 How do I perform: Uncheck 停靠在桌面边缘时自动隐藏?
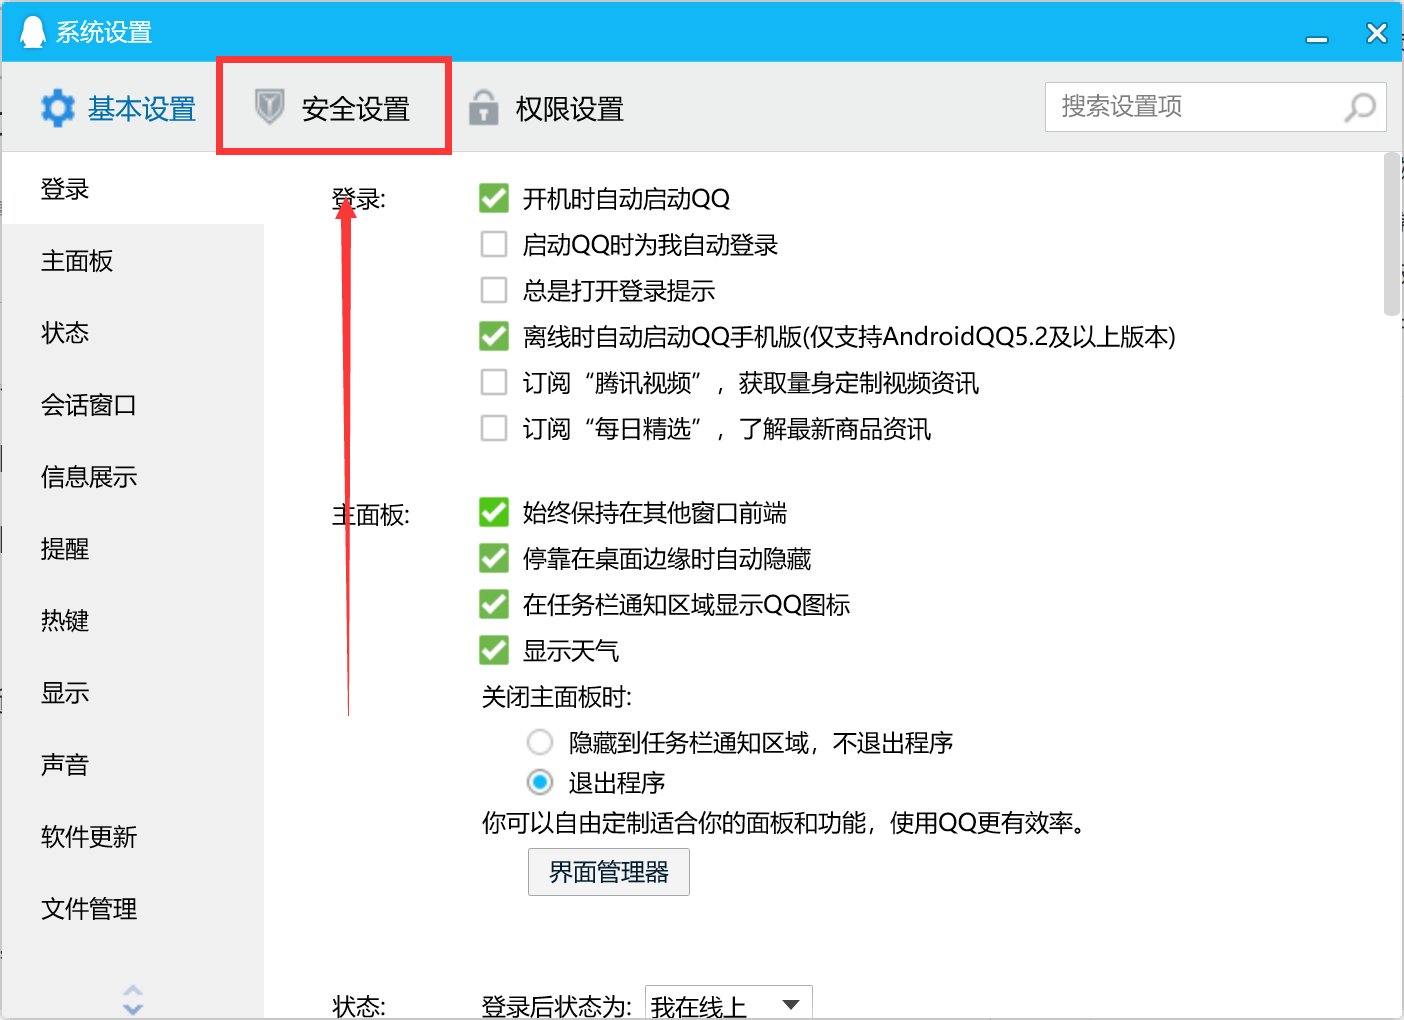493,558
